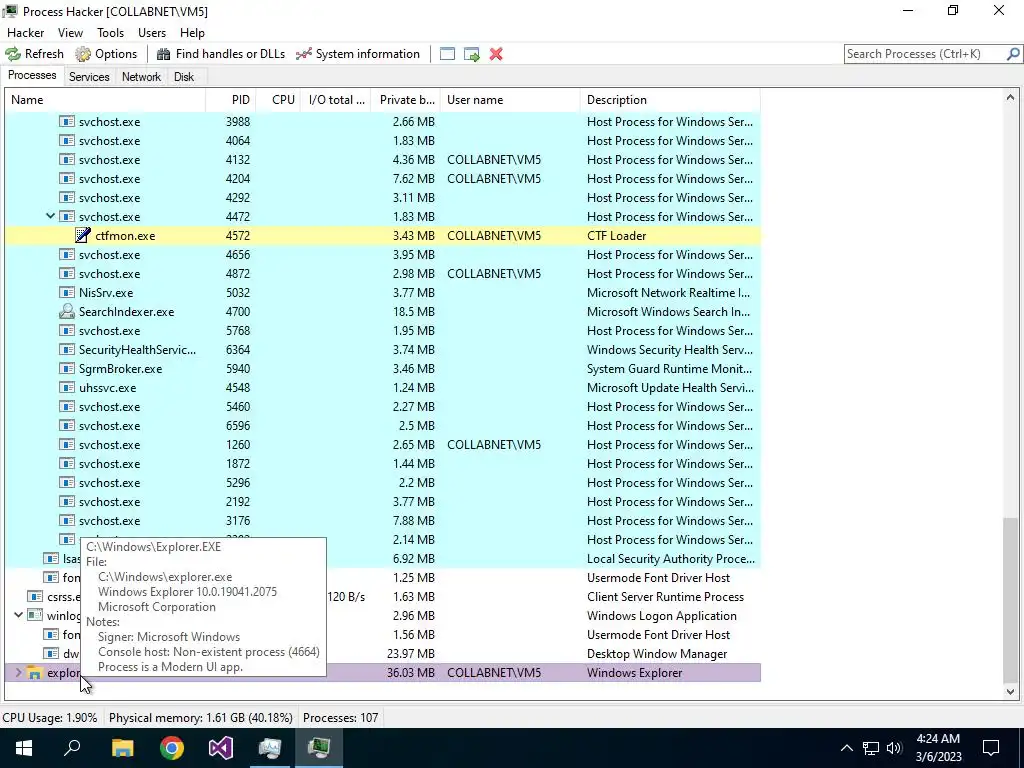Select the SgrmBroker.exe process name
Viewport: 1024px width, 768px height.
120,369
